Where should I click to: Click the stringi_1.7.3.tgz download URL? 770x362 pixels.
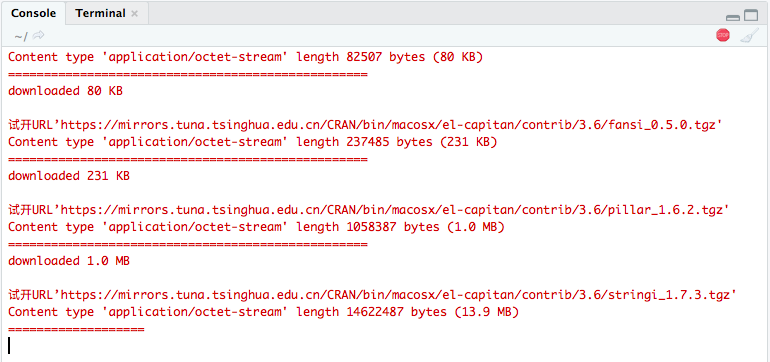coord(398,295)
